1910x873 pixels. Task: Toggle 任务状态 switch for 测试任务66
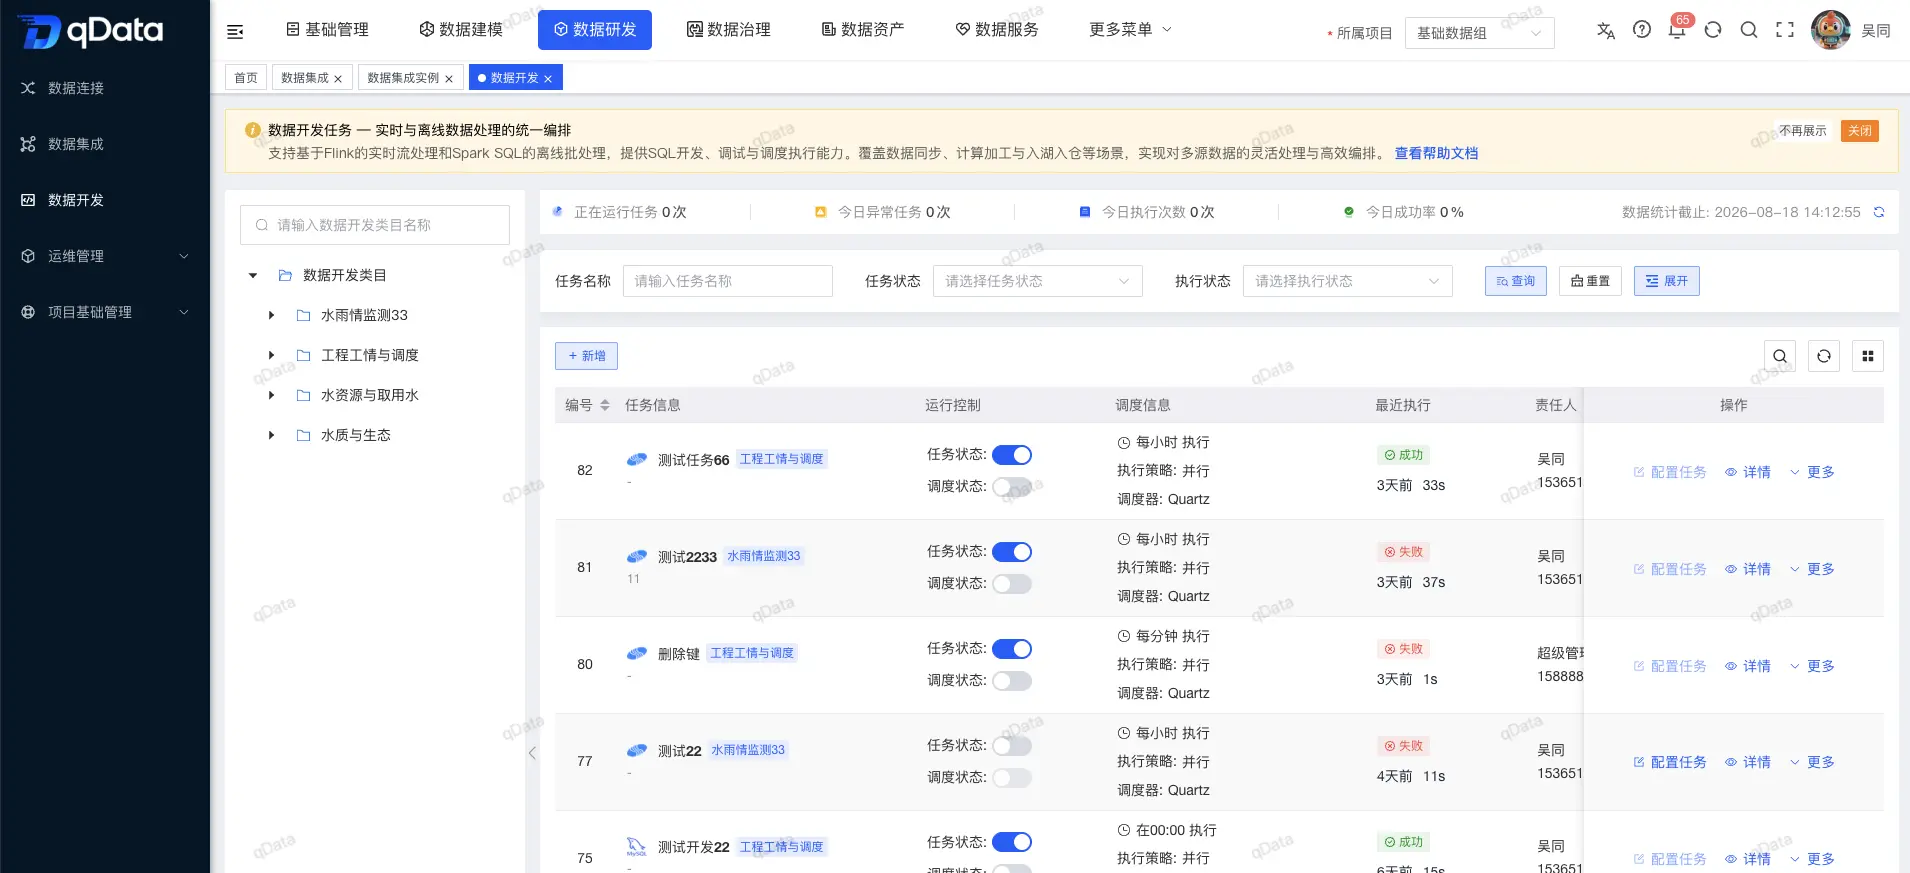(x=1012, y=455)
